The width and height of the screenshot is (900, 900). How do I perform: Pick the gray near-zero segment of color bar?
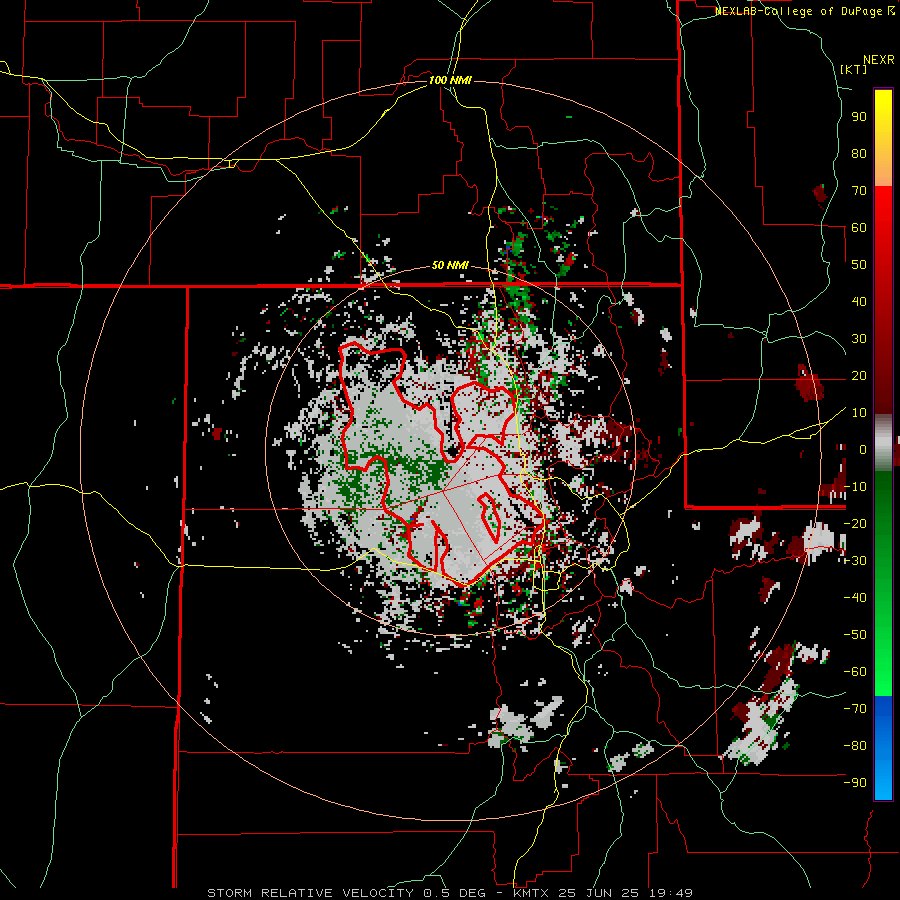coord(883,442)
